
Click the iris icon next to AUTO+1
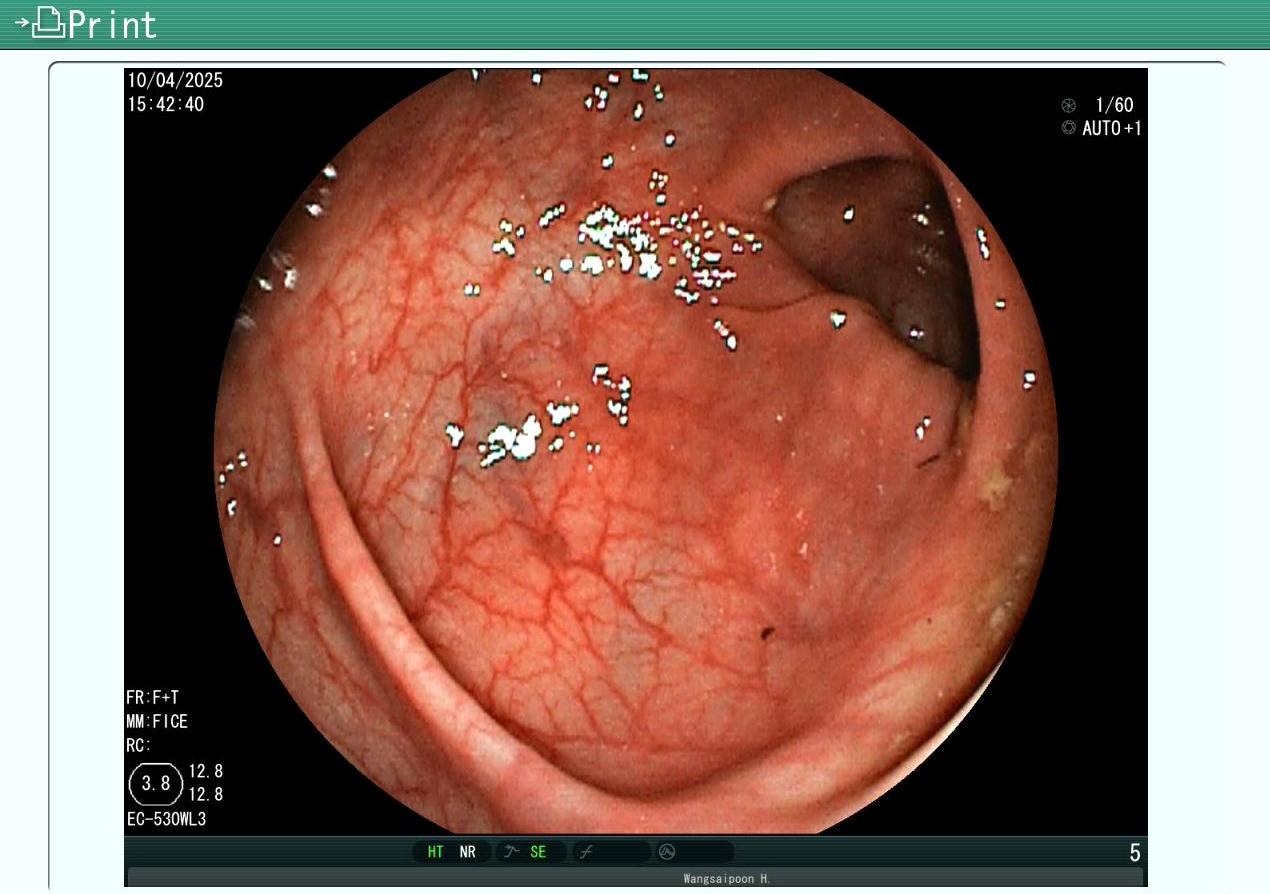[1069, 128]
